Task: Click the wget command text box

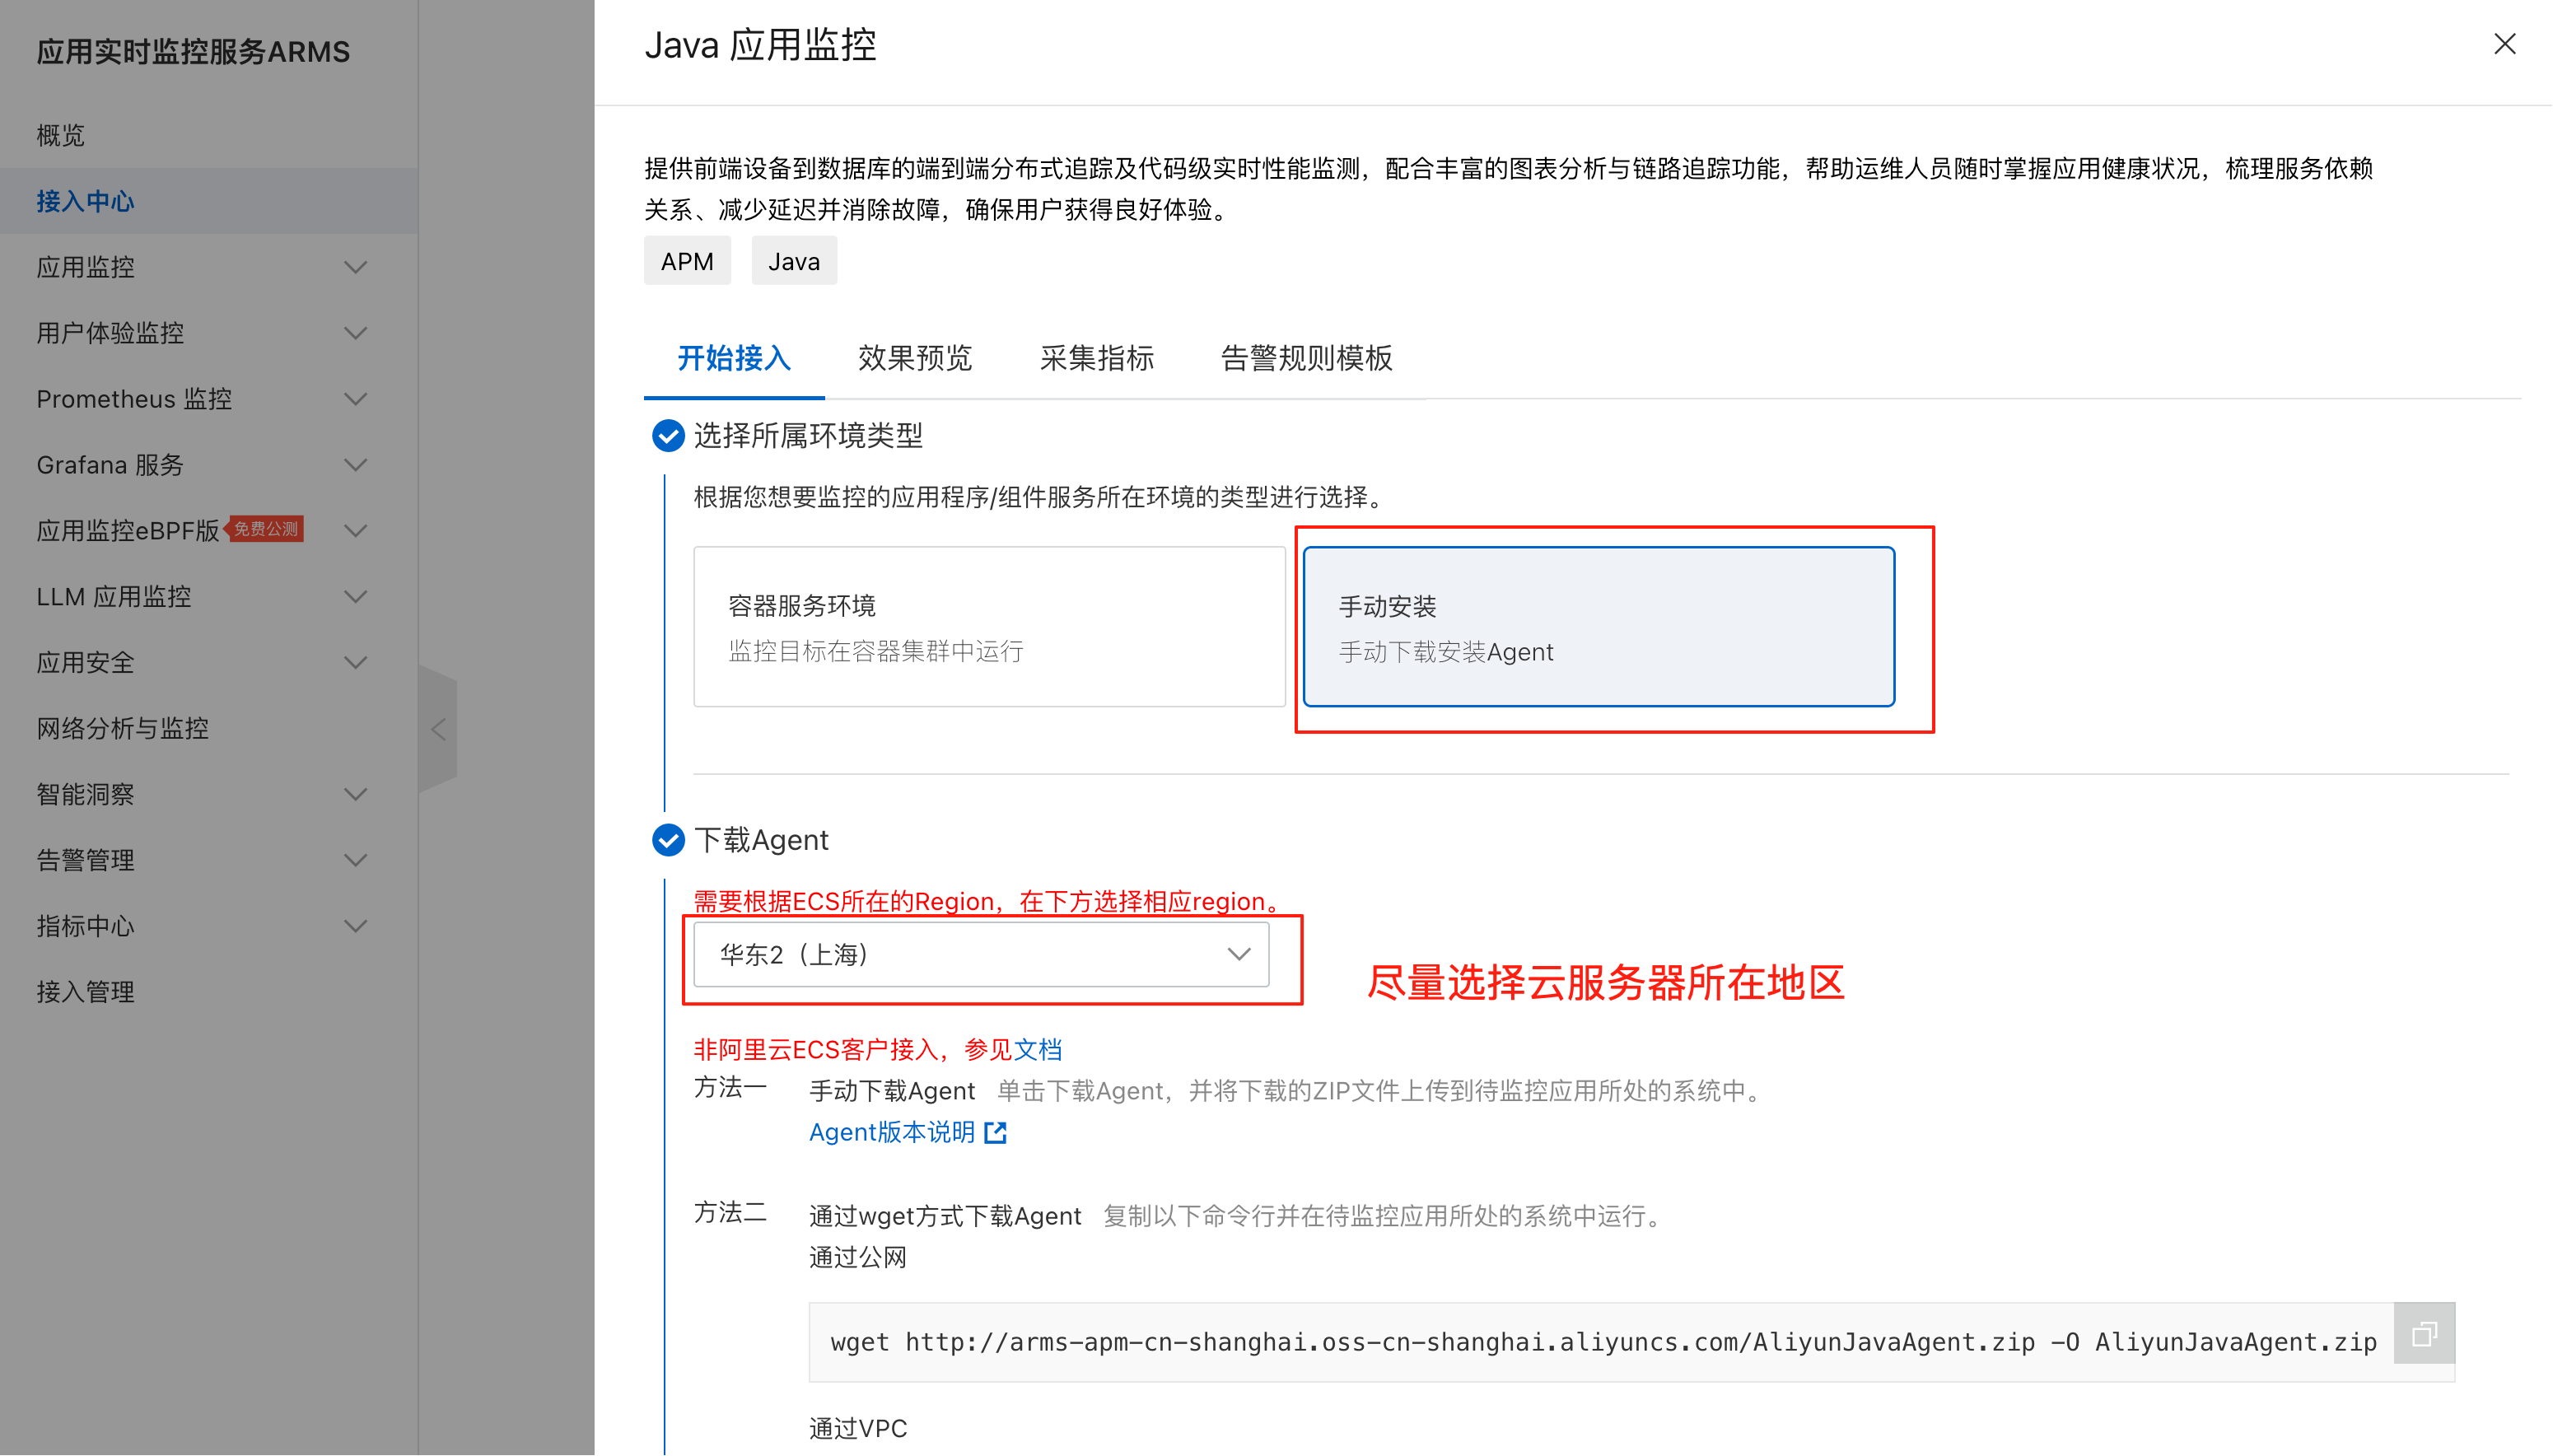Action: 1600,1342
